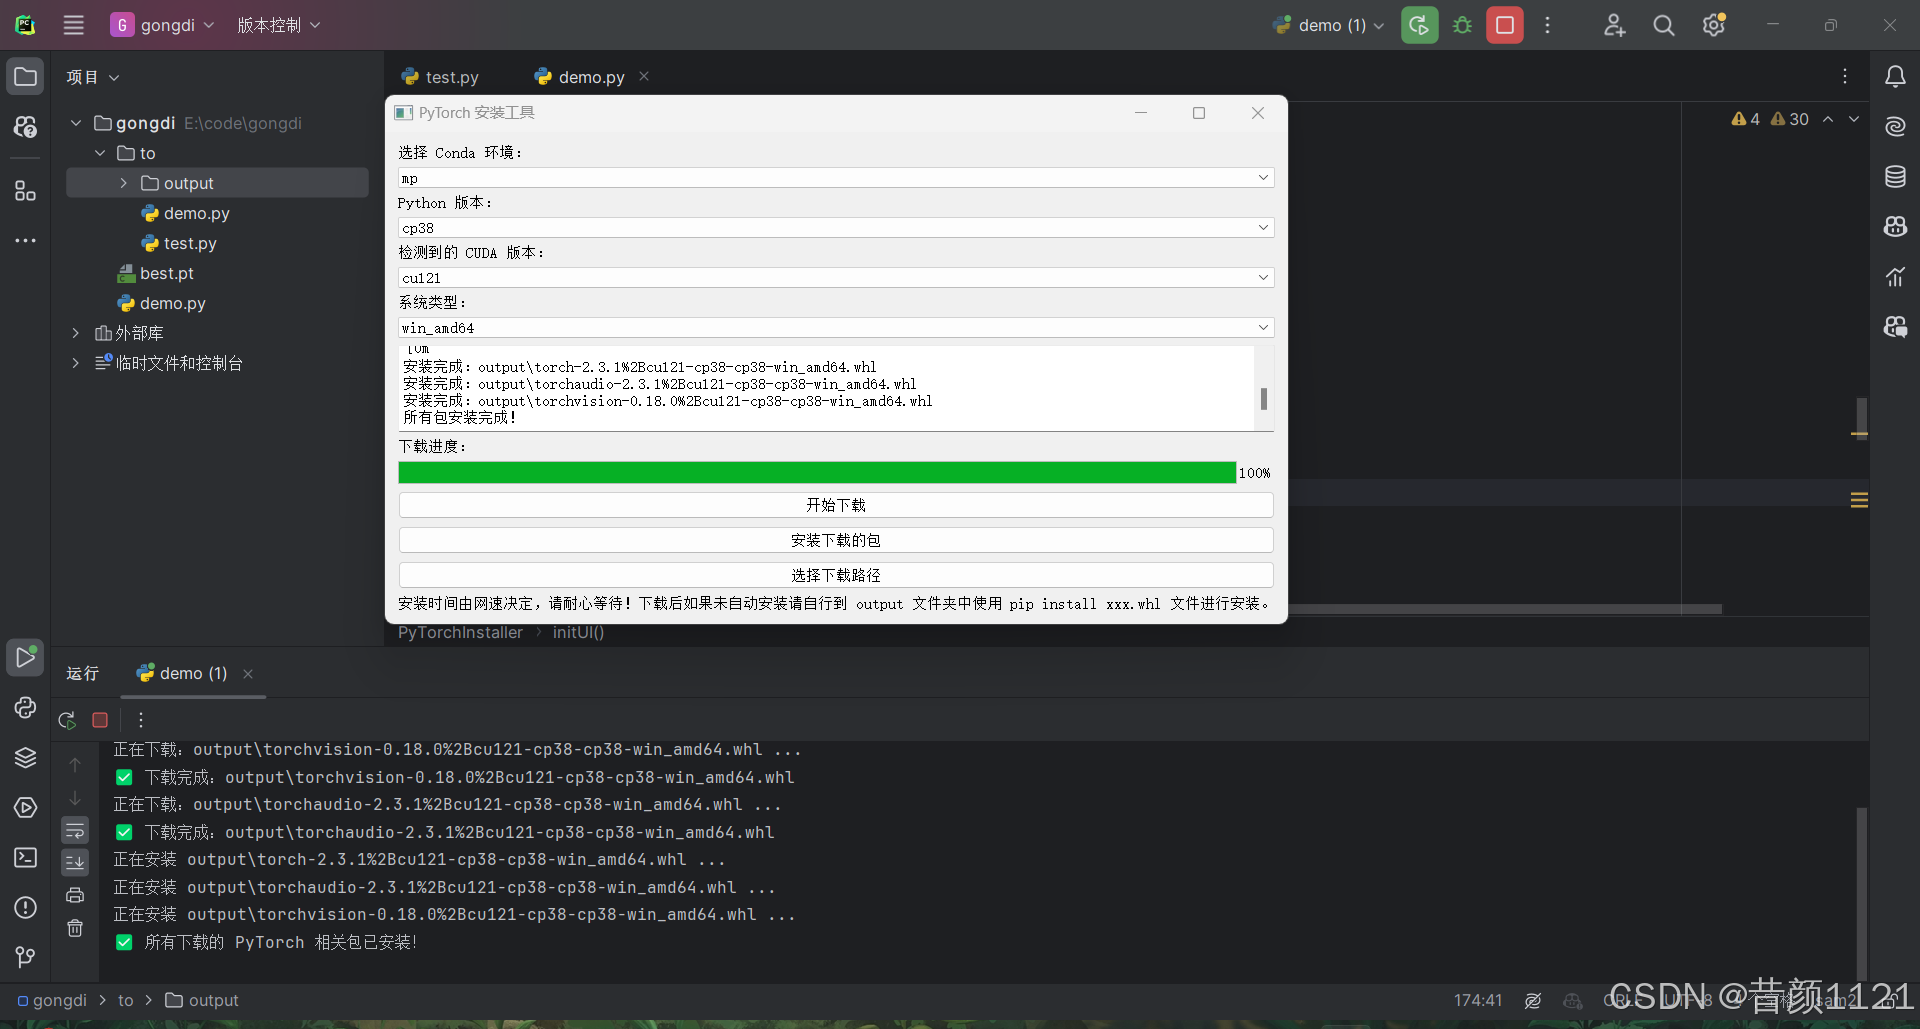Open the gongdi project switcher dropdown
This screenshot has width=1920, height=1029.
(162, 25)
